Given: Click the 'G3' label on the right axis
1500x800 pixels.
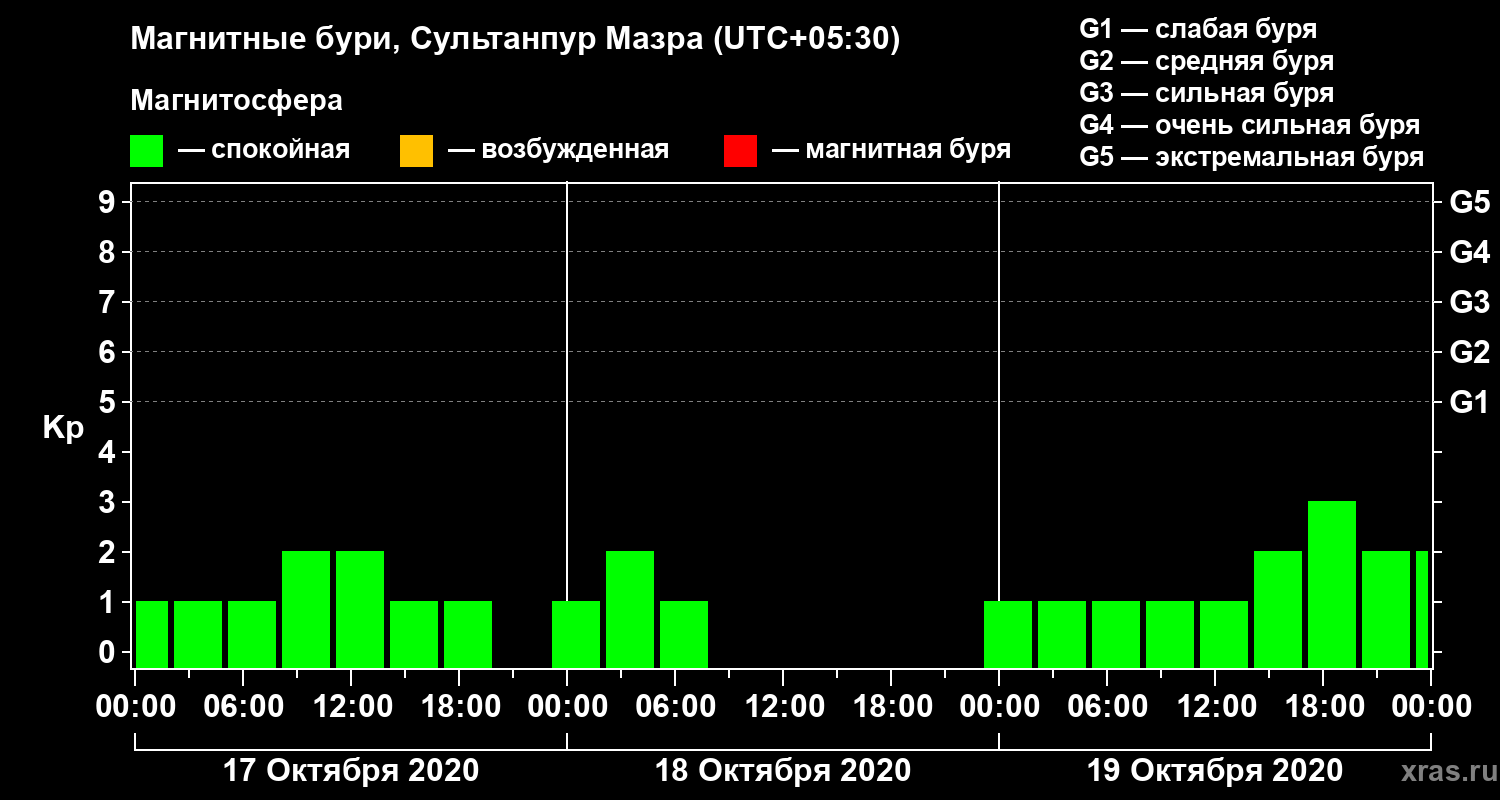Looking at the screenshot, I should click(1469, 302).
